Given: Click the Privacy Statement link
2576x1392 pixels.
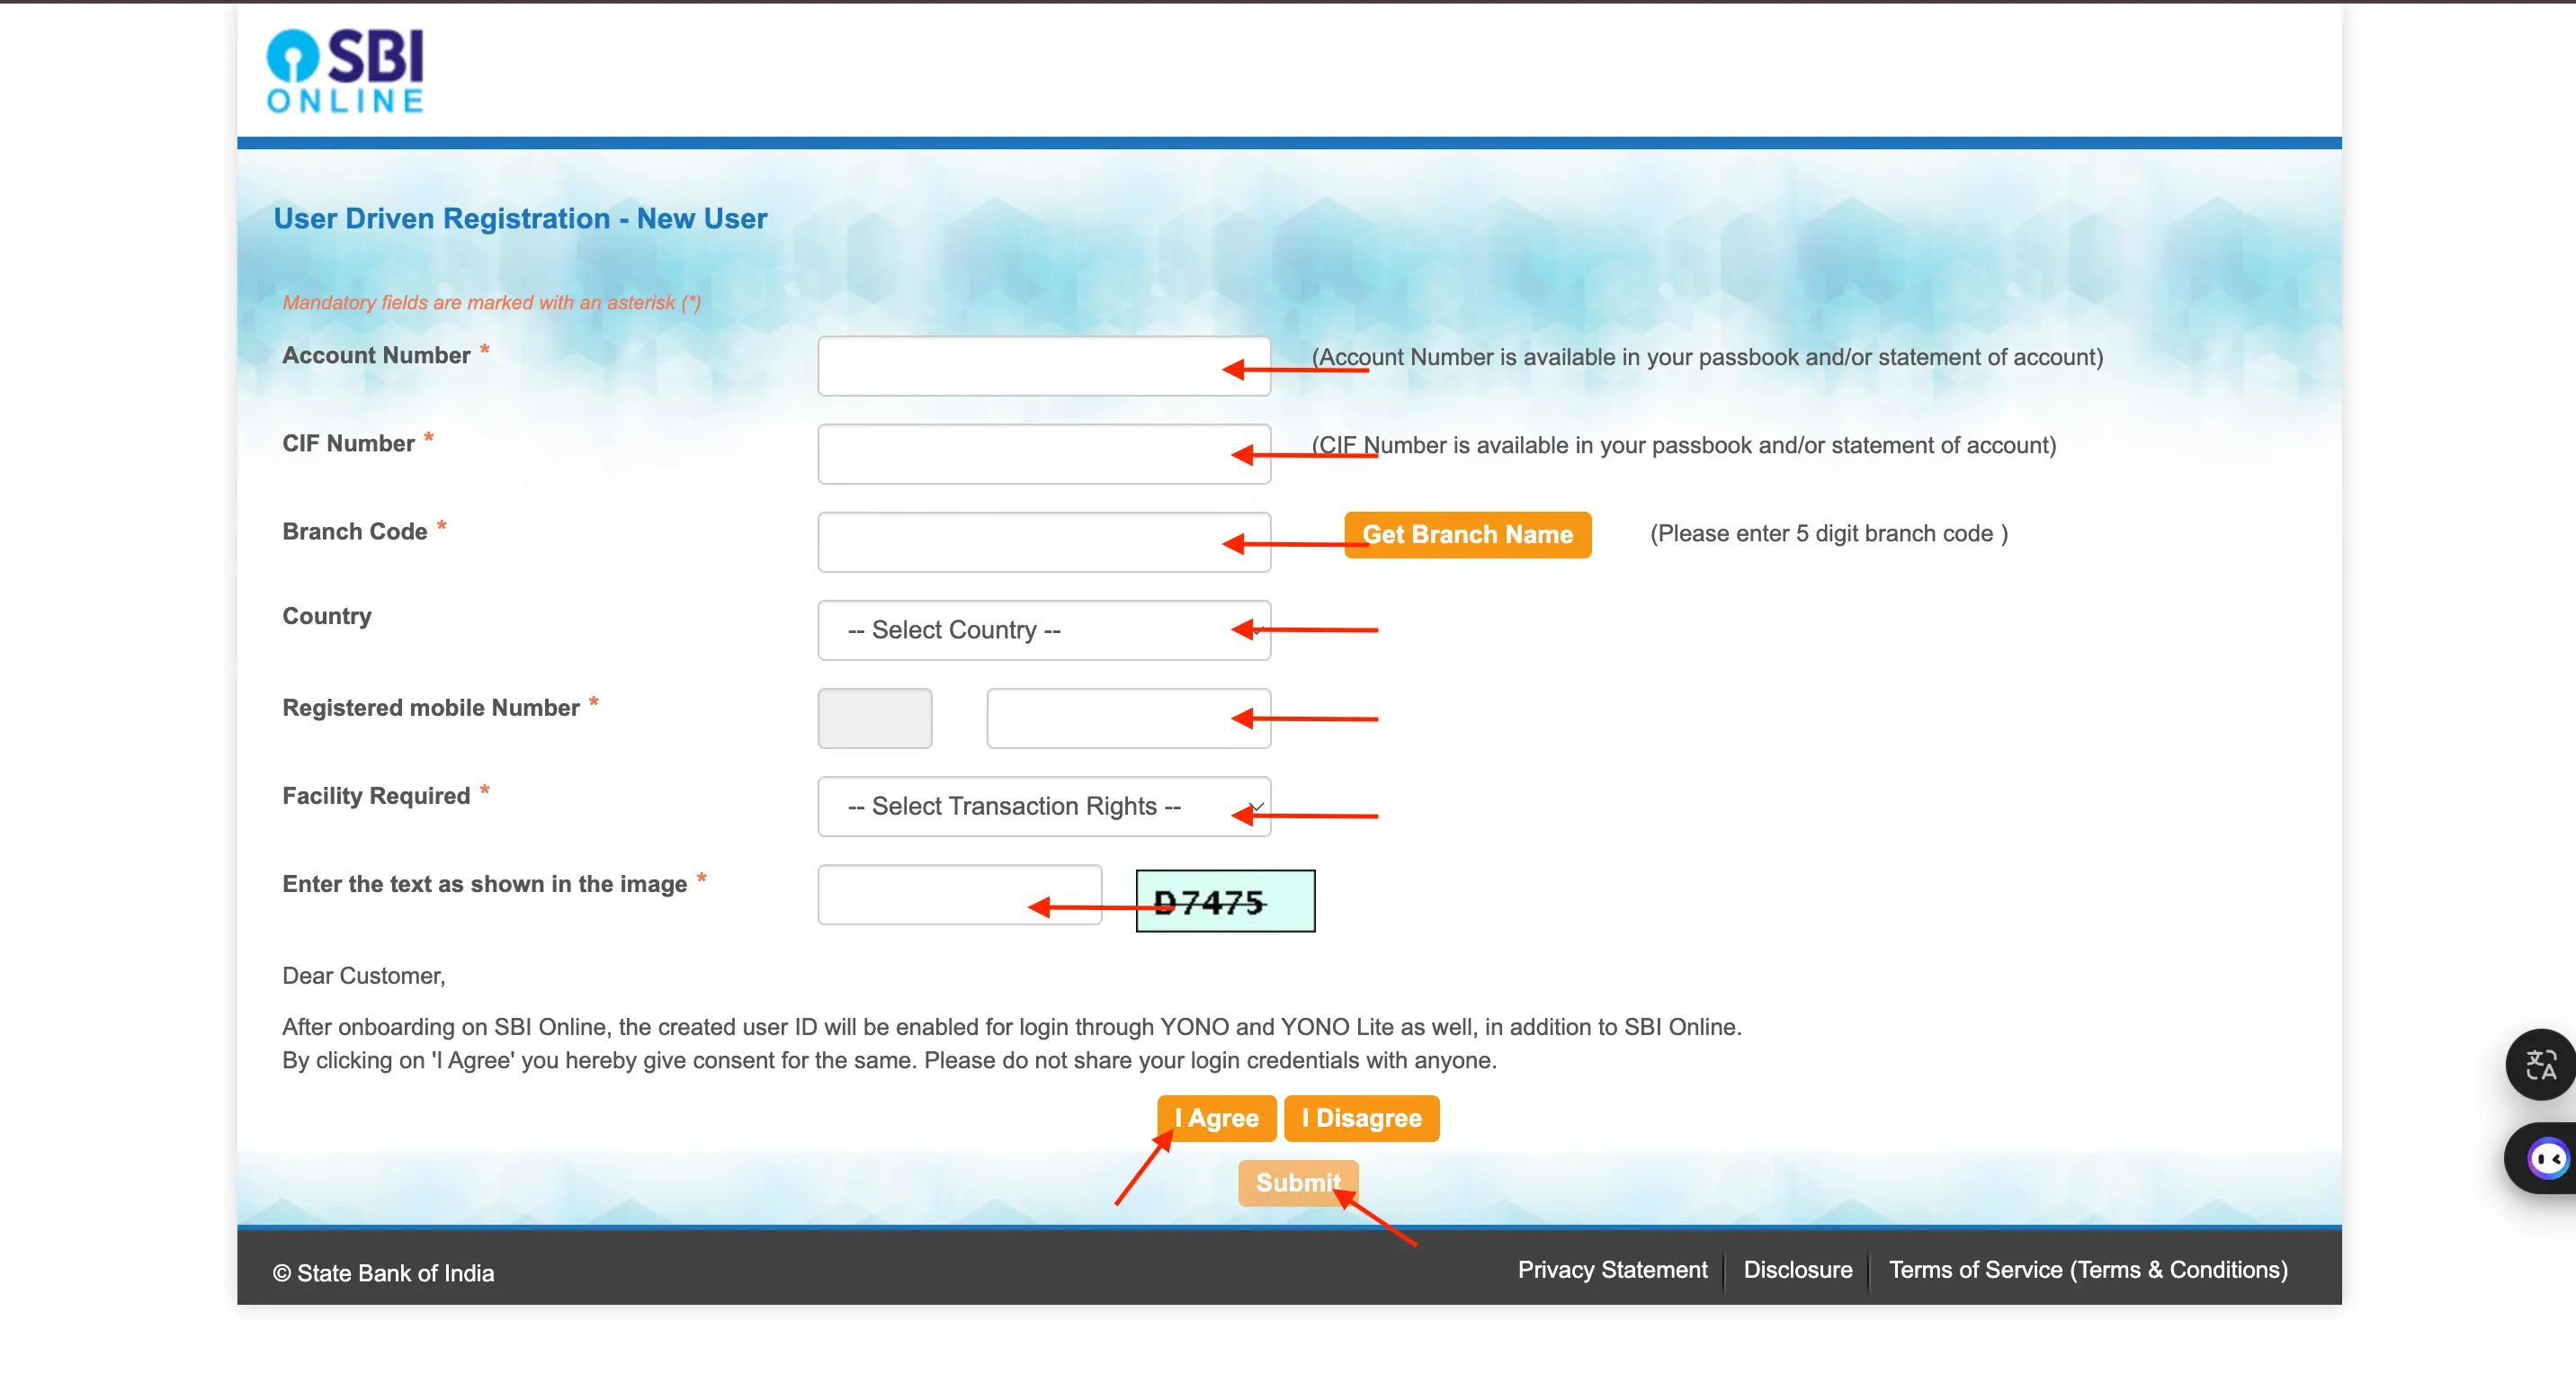Looking at the screenshot, I should tap(1613, 1269).
